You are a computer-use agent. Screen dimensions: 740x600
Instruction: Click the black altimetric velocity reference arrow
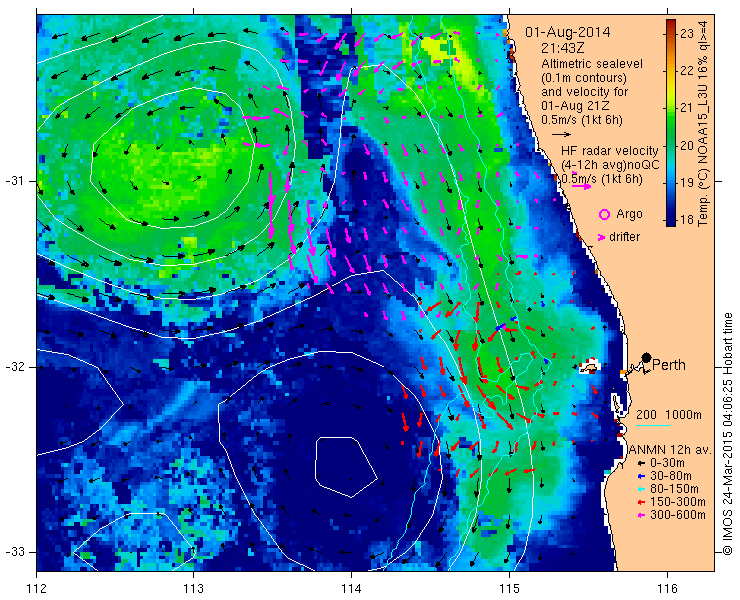tap(561, 135)
